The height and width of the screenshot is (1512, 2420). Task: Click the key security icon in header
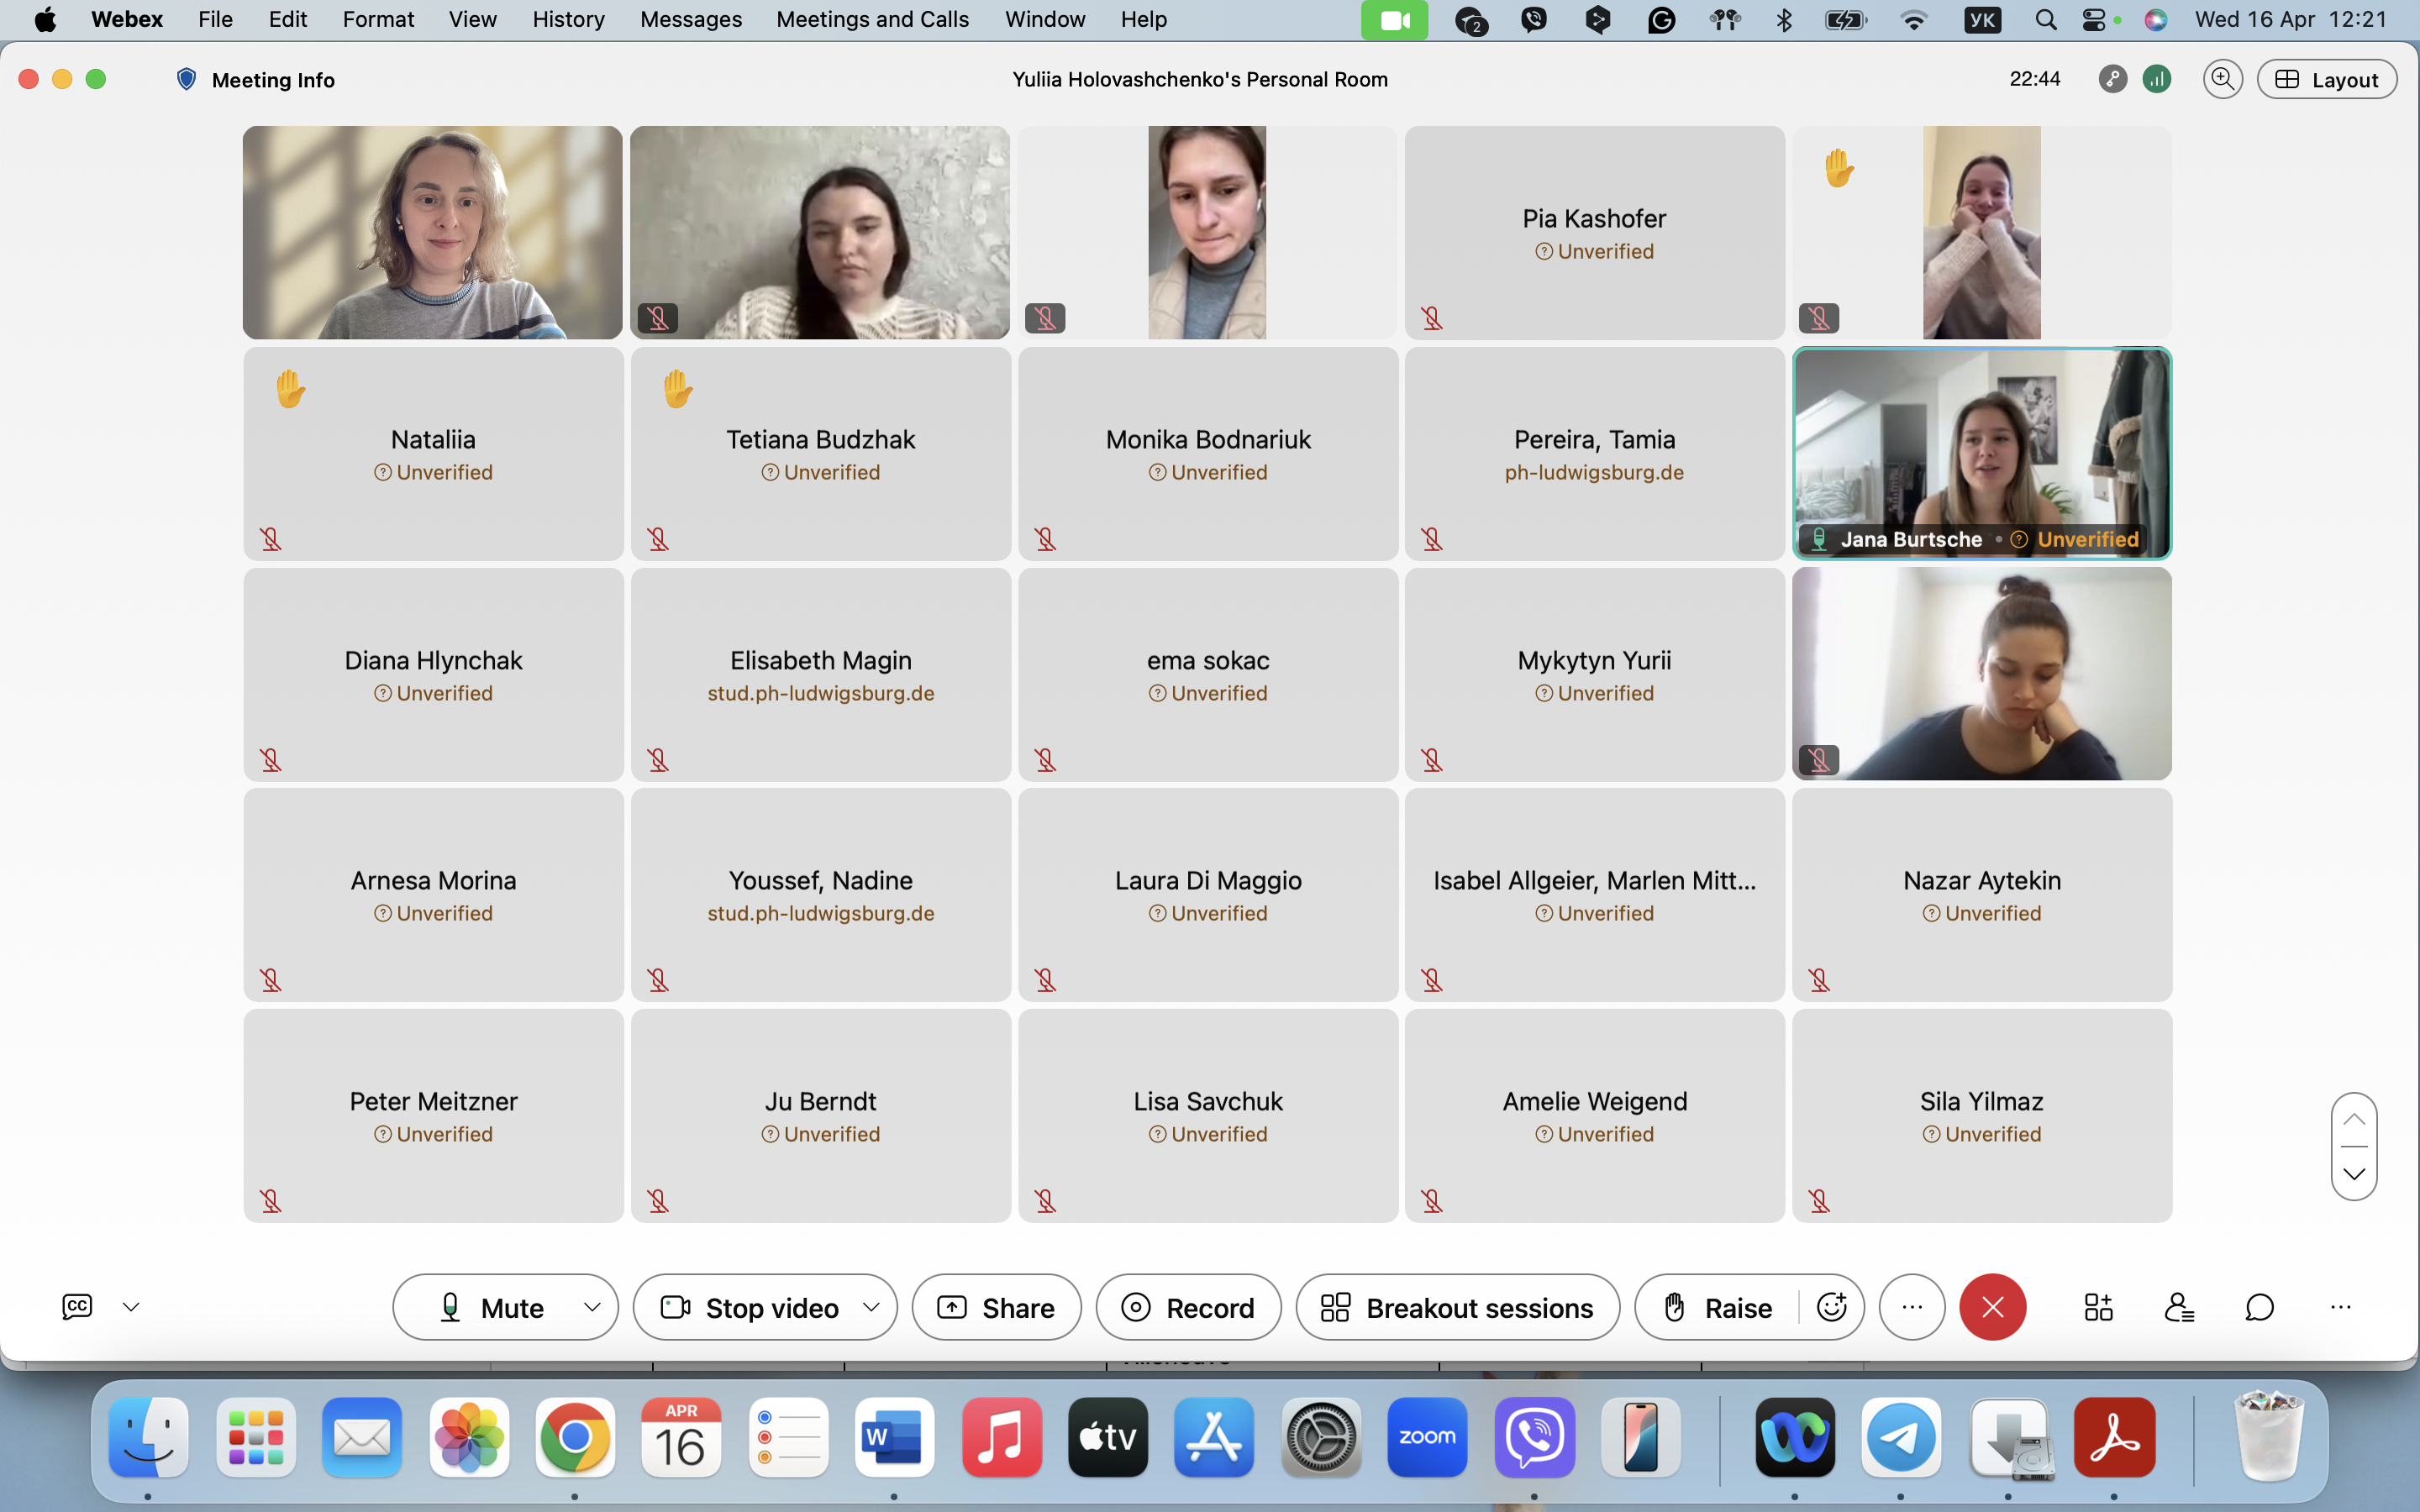coord(2112,79)
